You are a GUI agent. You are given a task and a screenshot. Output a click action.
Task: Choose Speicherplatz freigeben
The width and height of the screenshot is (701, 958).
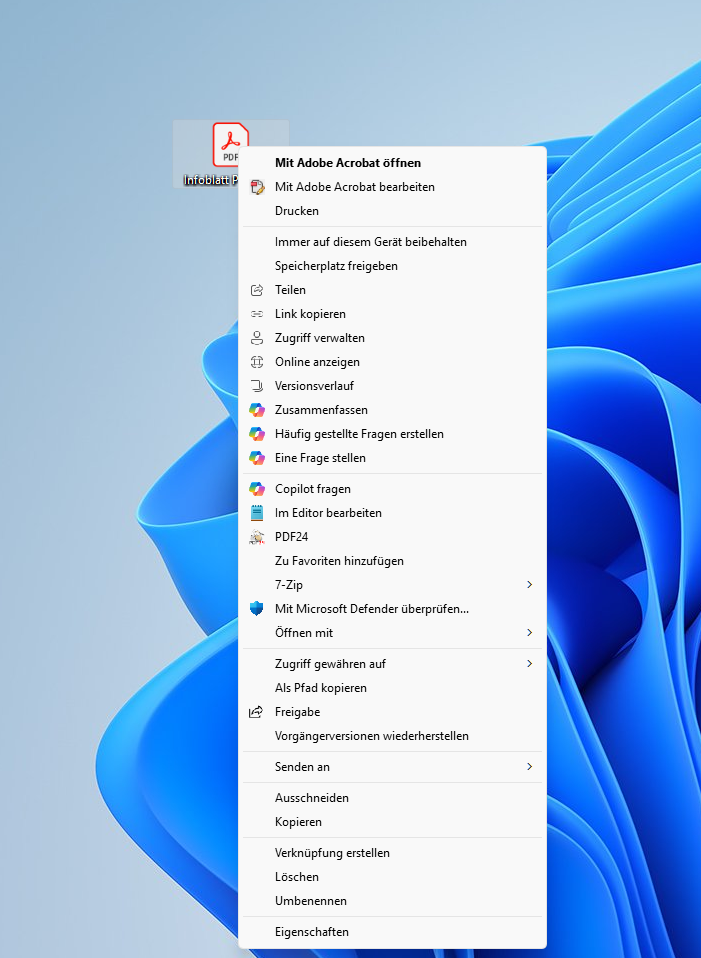[x=392, y=266]
